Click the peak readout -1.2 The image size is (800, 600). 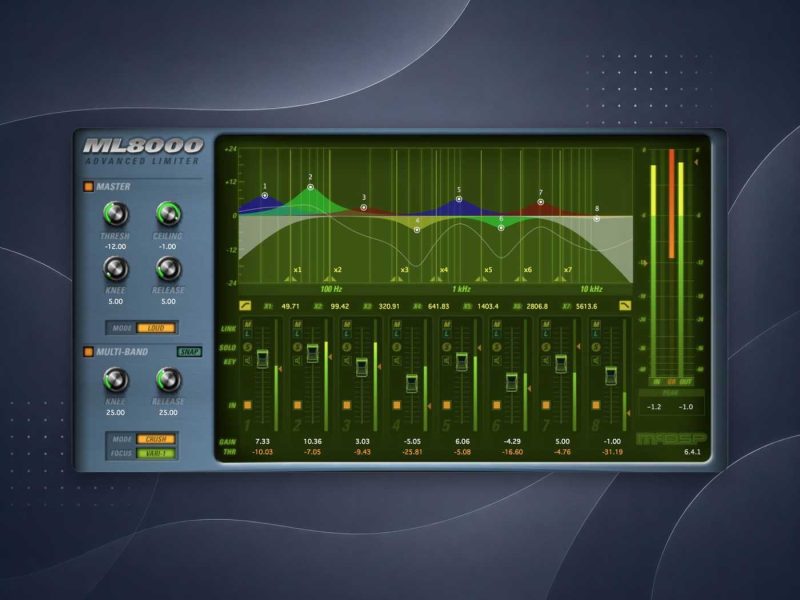(x=654, y=407)
